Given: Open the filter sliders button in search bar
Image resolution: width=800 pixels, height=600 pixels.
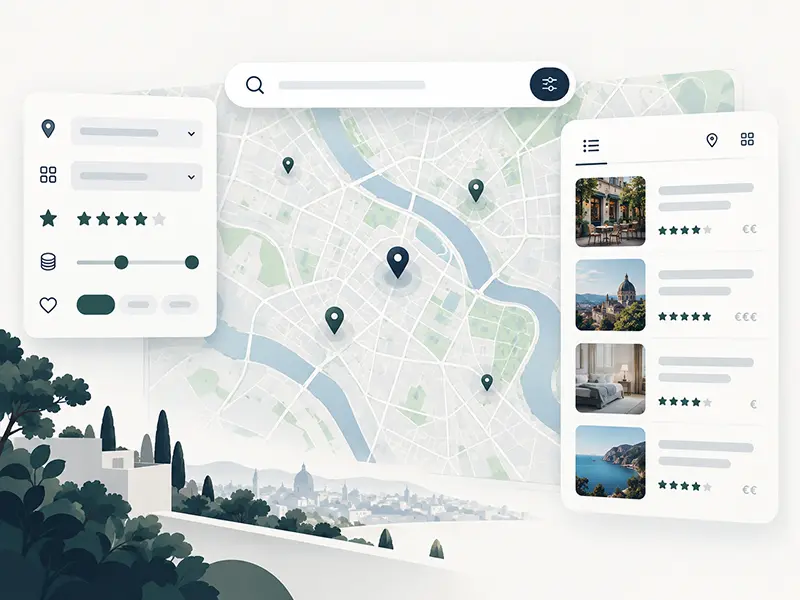Looking at the screenshot, I should 549,84.
